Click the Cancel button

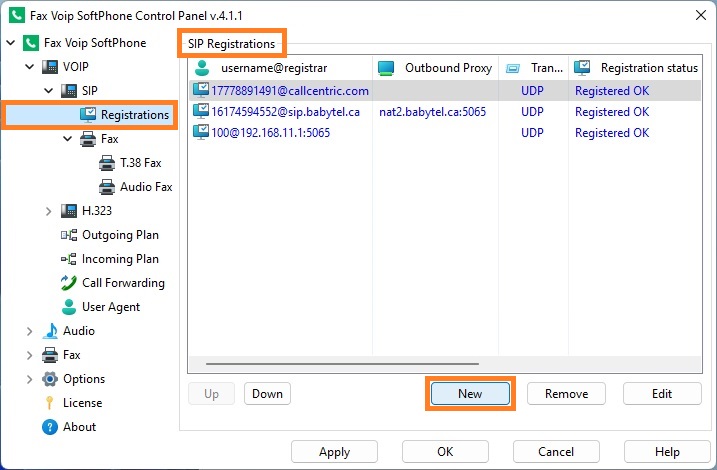[556, 452]
